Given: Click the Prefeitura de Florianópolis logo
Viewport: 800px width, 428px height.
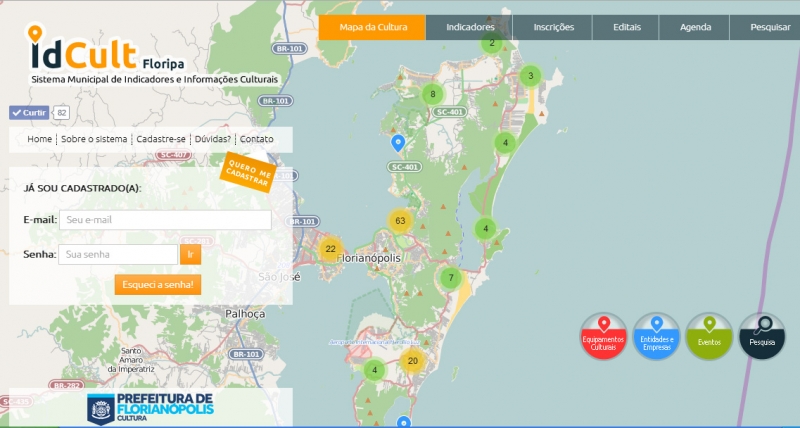Looking at the screenshot, I should pyautogui.click(x=150, y=408).
